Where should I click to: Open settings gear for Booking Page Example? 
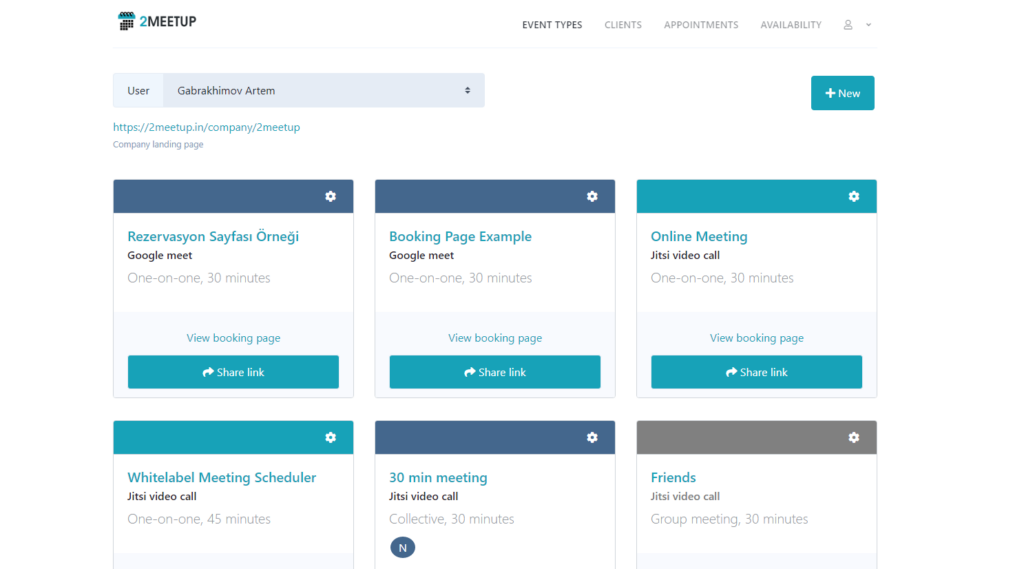(x=592, y=196)
